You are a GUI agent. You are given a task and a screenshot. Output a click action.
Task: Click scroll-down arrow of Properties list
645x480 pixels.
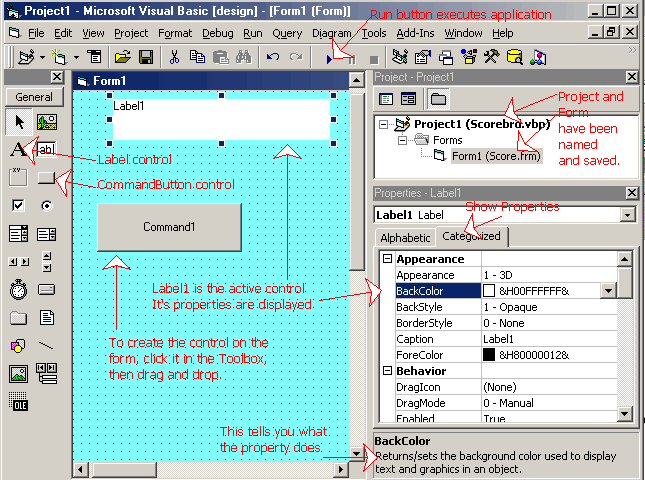pyautogui.click(x=624, y=414)
